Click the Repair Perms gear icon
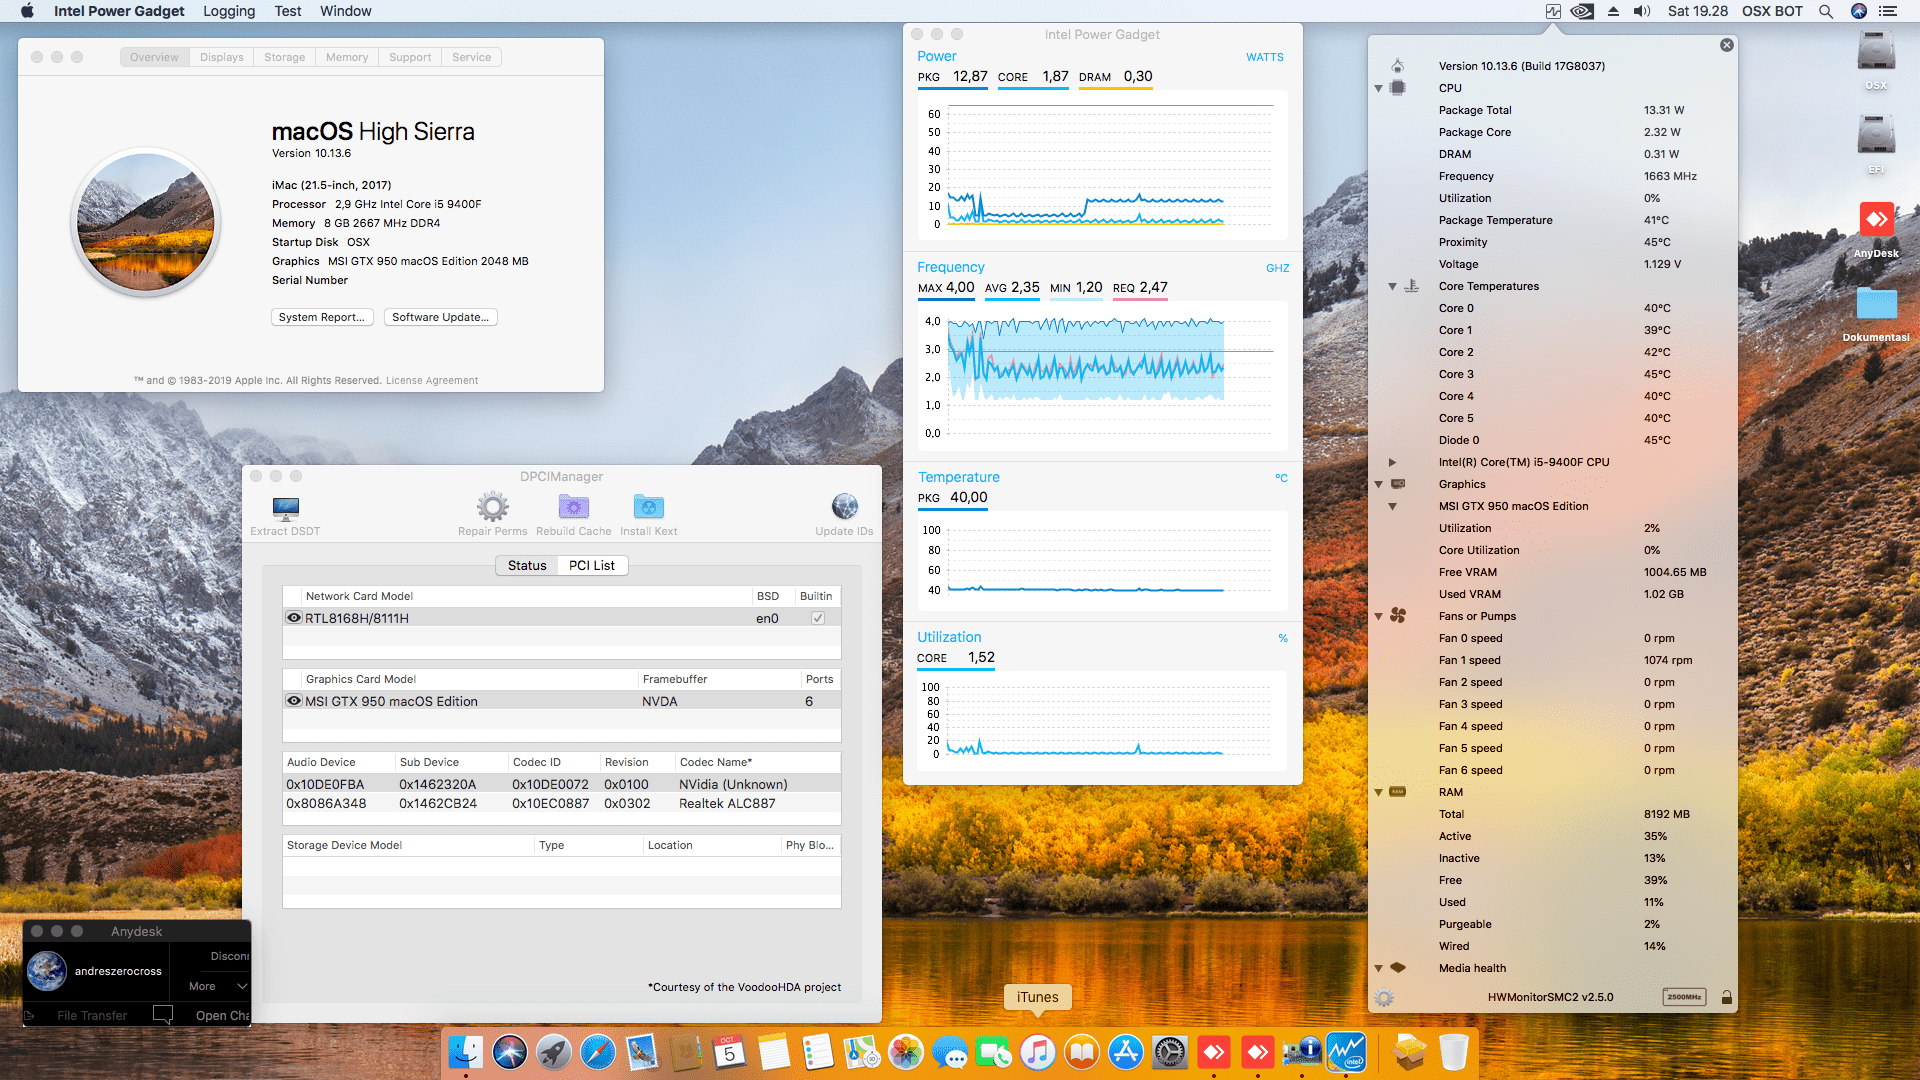The height and width of the screenshot is (1080, 1920). click(492, 507)
